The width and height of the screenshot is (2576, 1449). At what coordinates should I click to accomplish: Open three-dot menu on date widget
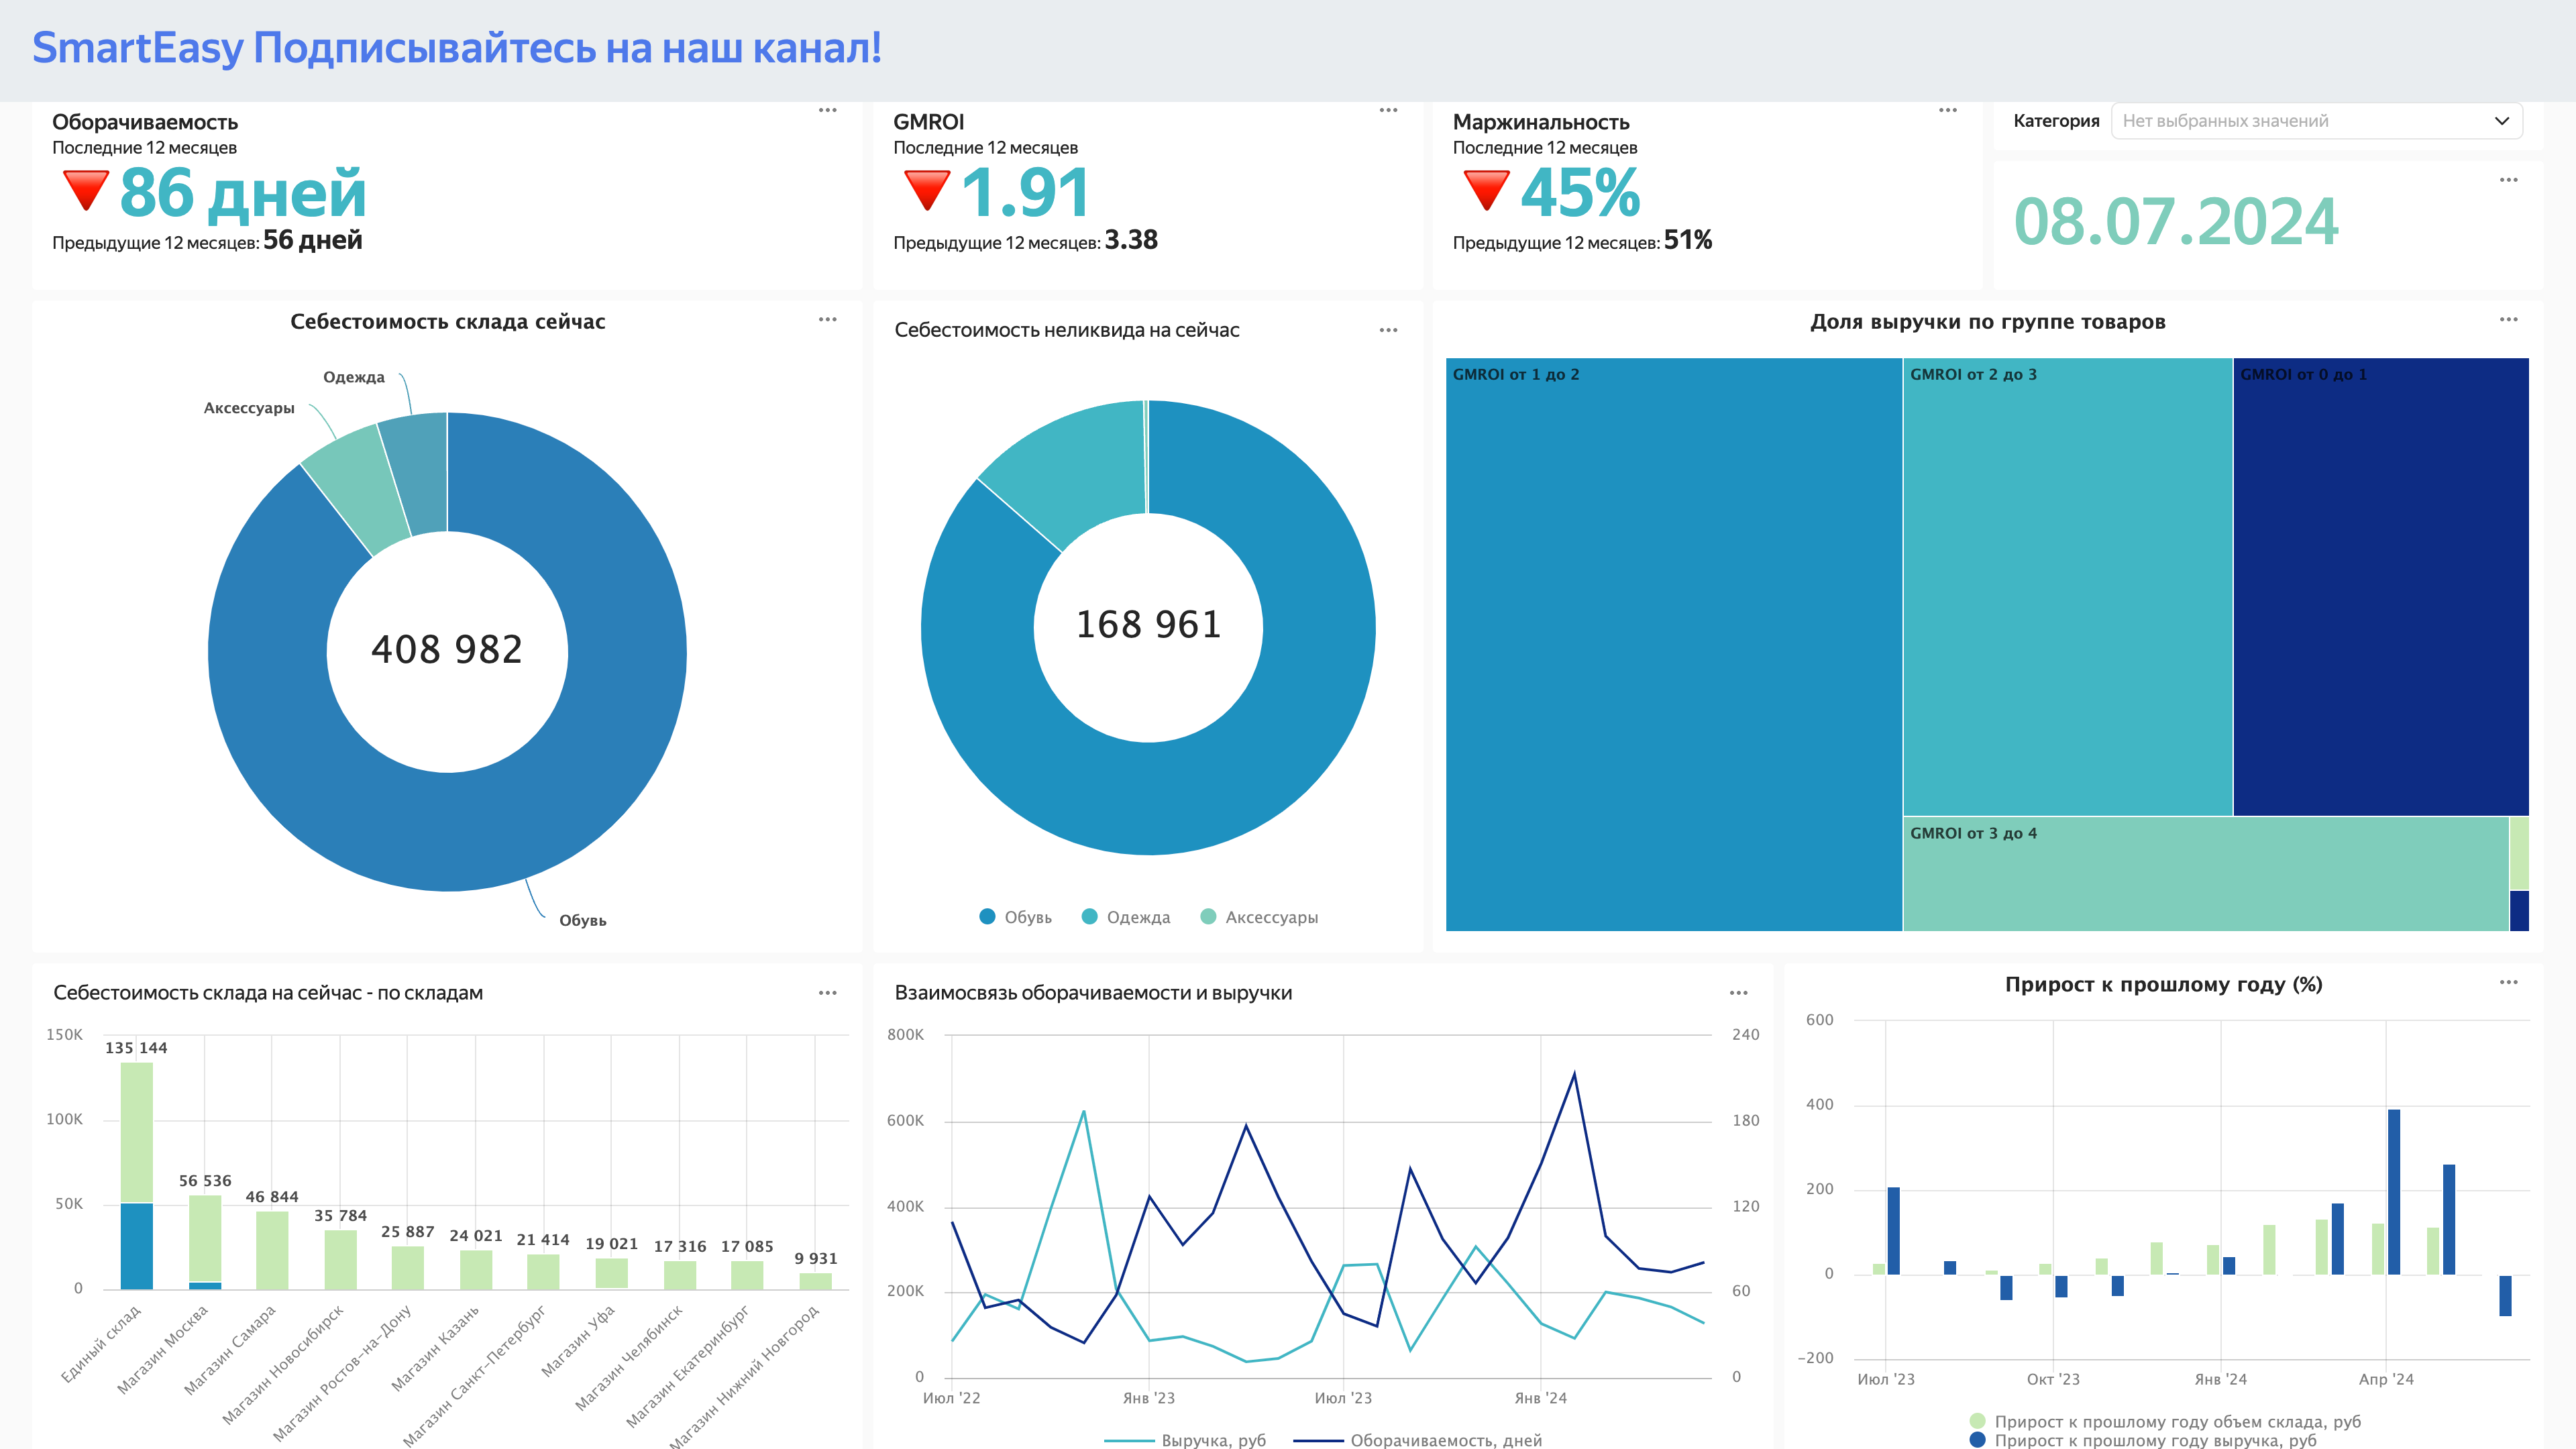(2508, 180)
